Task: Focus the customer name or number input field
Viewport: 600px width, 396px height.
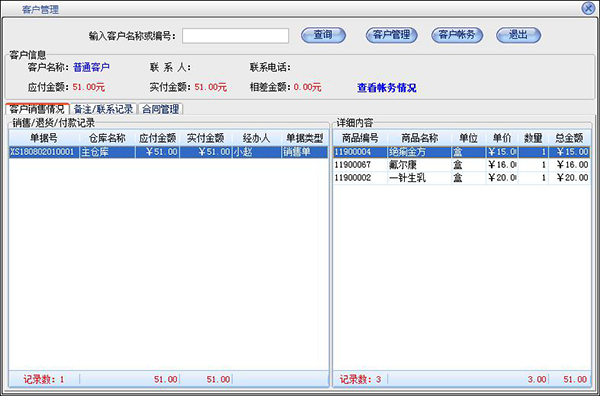Action: (235, 36)
